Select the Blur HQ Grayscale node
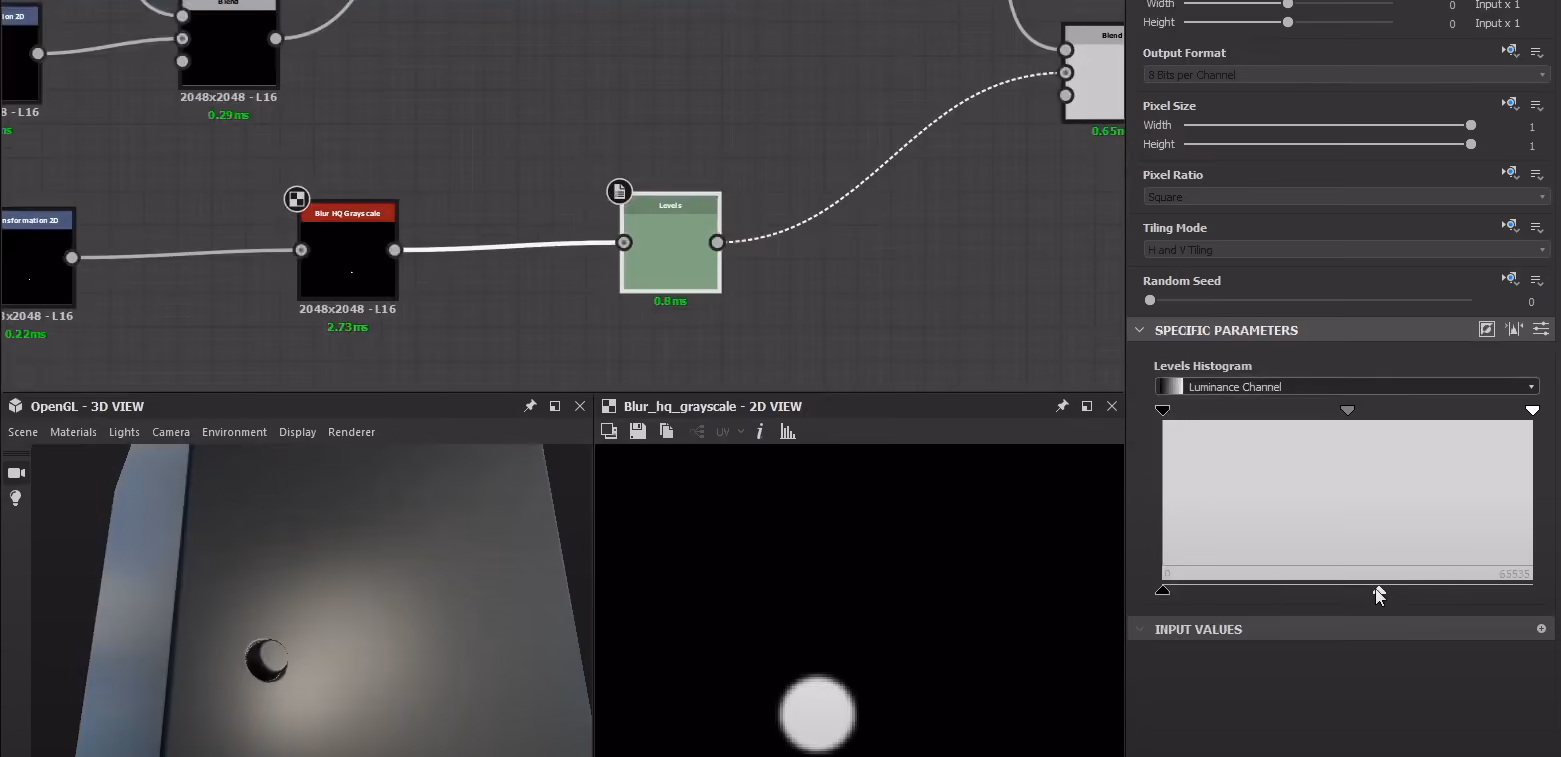This screenshot has height=757, width=1561. (348, 250)
